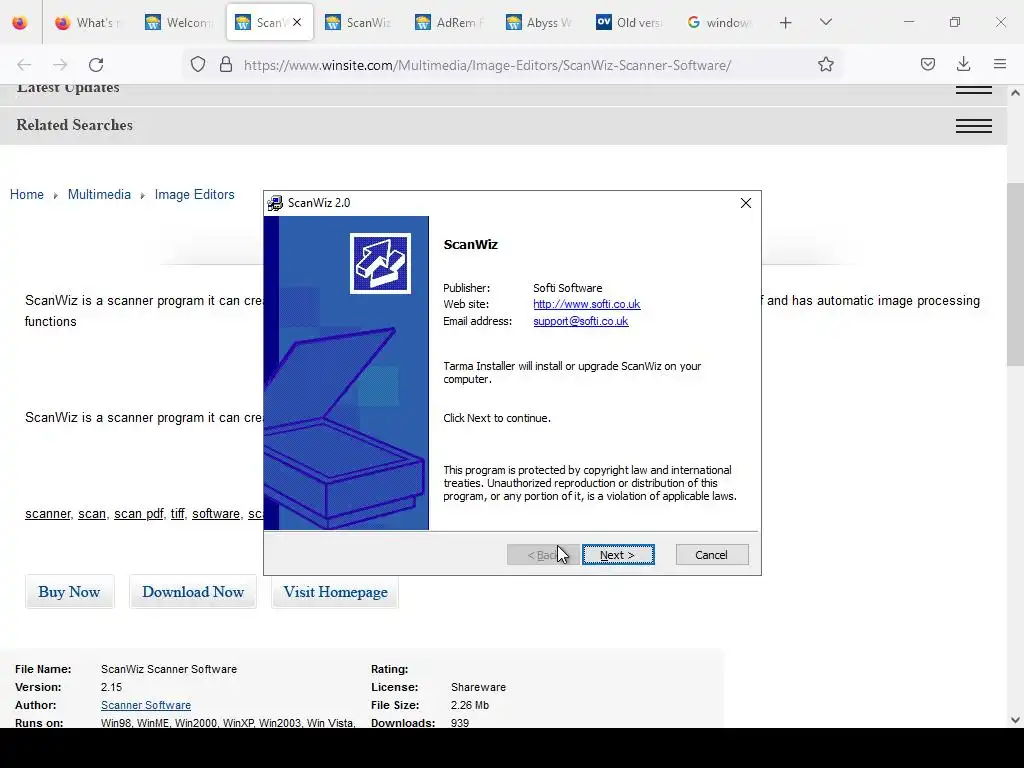Open the tracking protection shield icon

pyautogui.click(x=198, y=65)
